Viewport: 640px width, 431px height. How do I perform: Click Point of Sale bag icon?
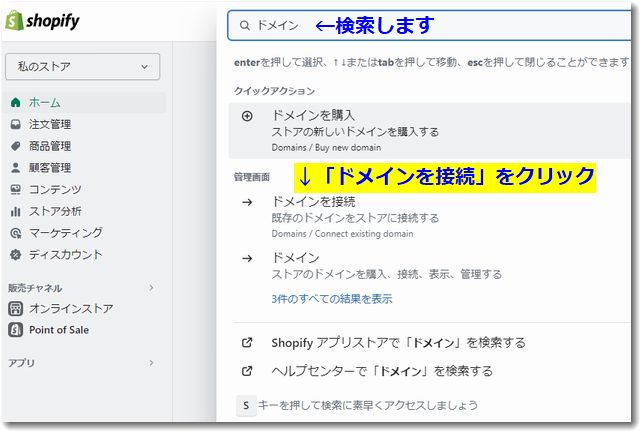[16, 330]
